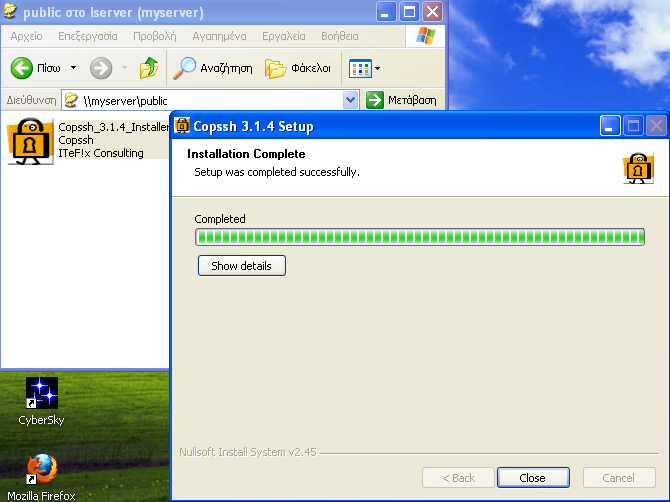Click the completed green progress bar
This screenshot has height=502, width=670.
[x=420, y=237]
